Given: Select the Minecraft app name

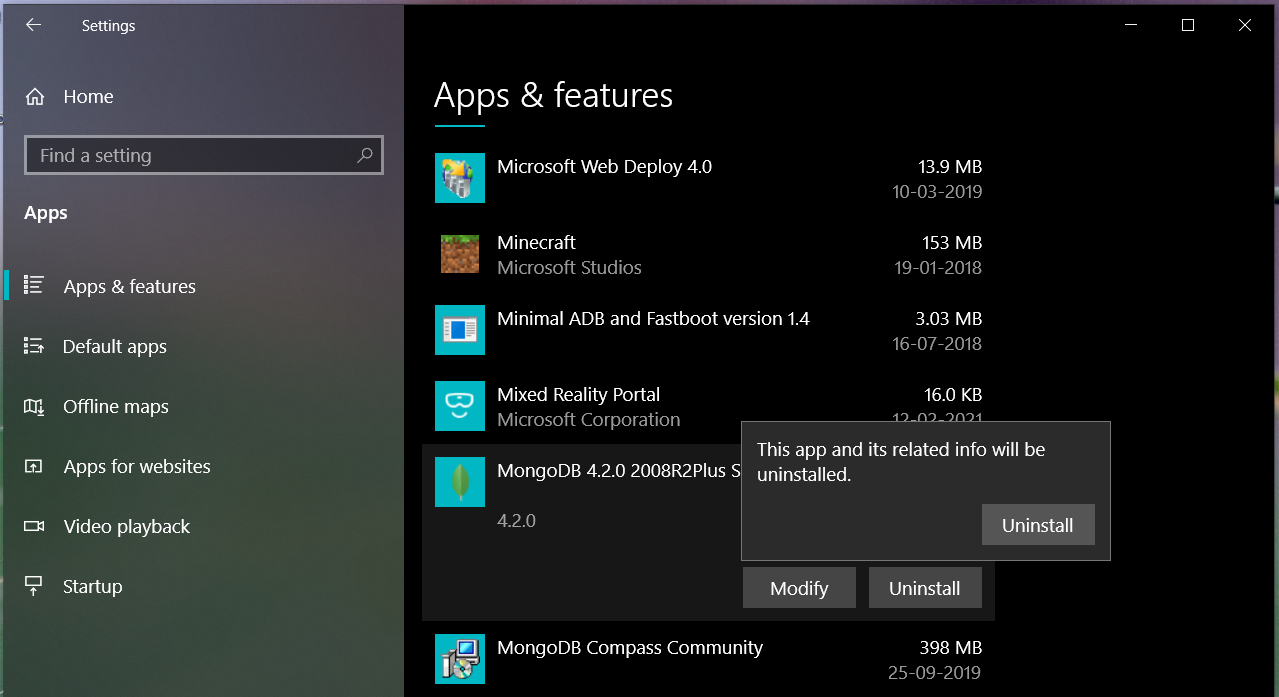Looking at the screenshot, I should (x=536, y=243).
